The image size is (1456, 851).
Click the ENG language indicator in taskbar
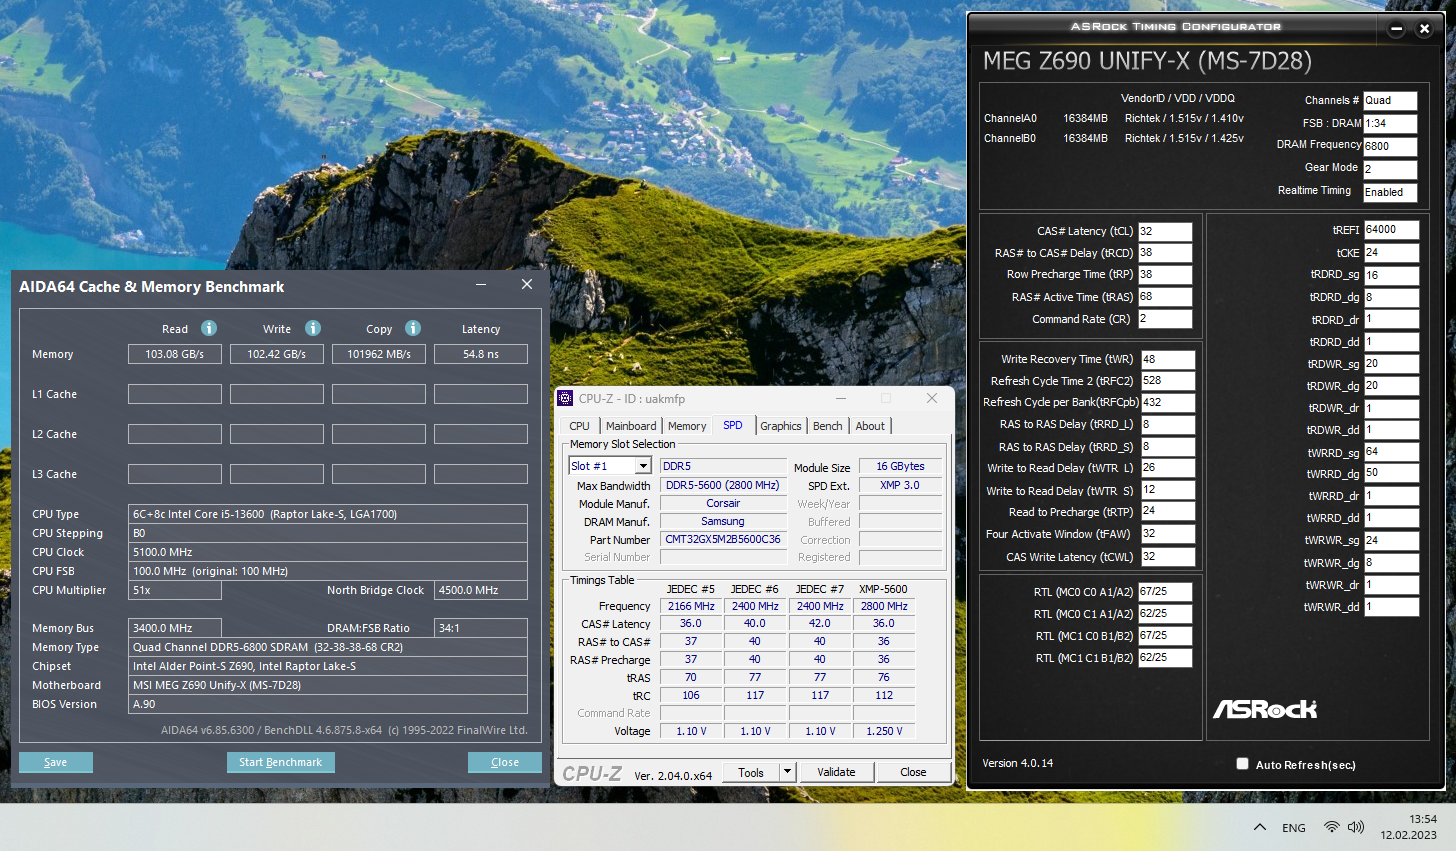1294,828
